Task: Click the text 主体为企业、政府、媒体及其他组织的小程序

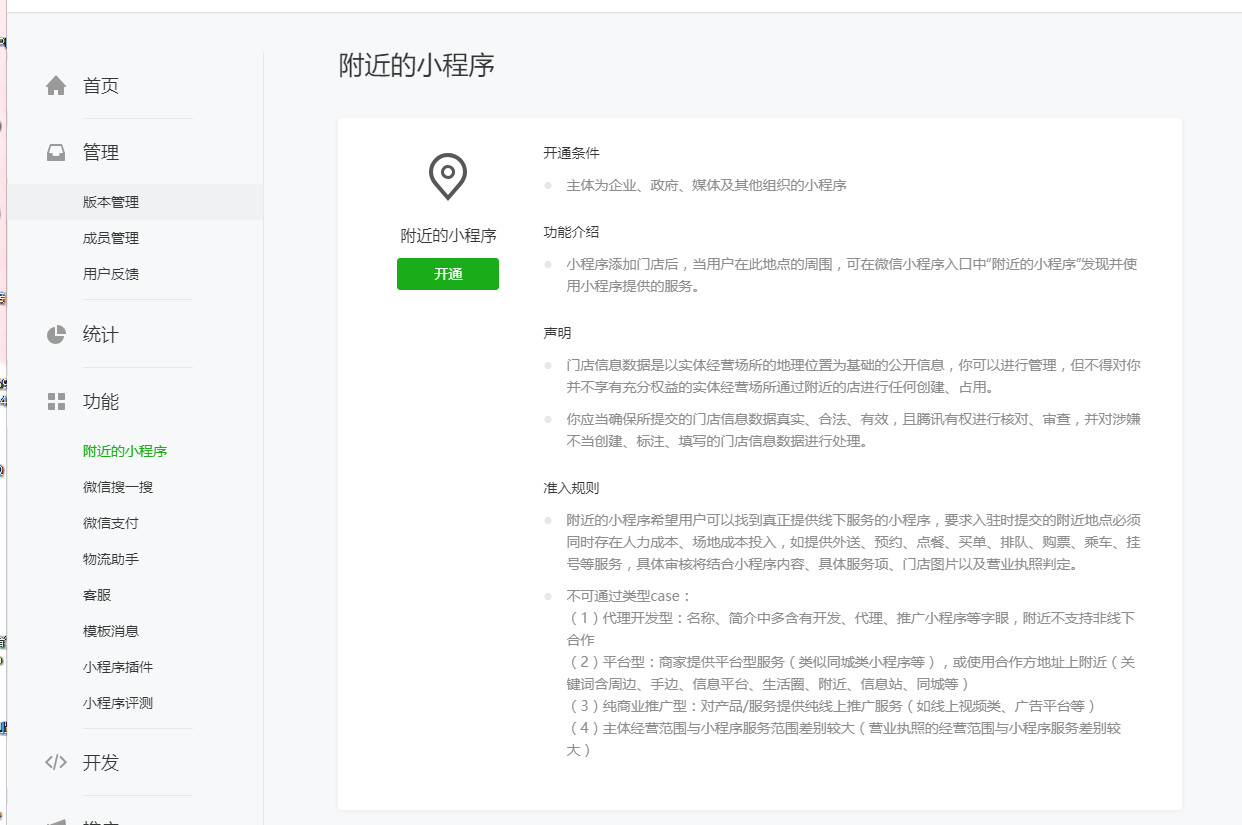Action: click(707, 185)
